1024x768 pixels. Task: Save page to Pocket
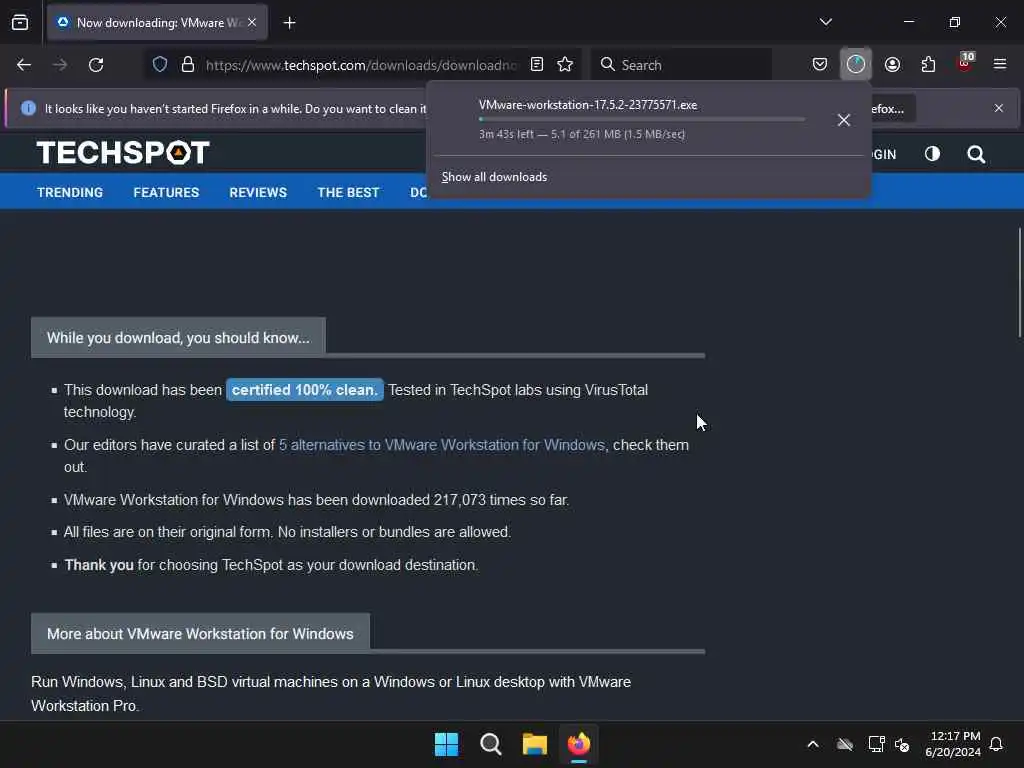pyautogui.click(x=820, y=65)
